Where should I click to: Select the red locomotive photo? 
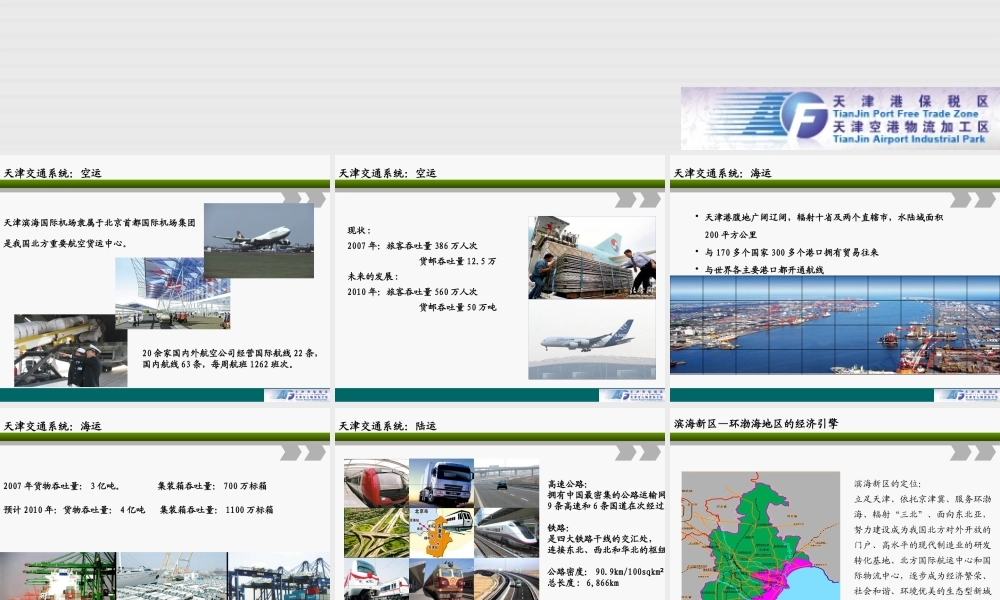pos(441,579)
